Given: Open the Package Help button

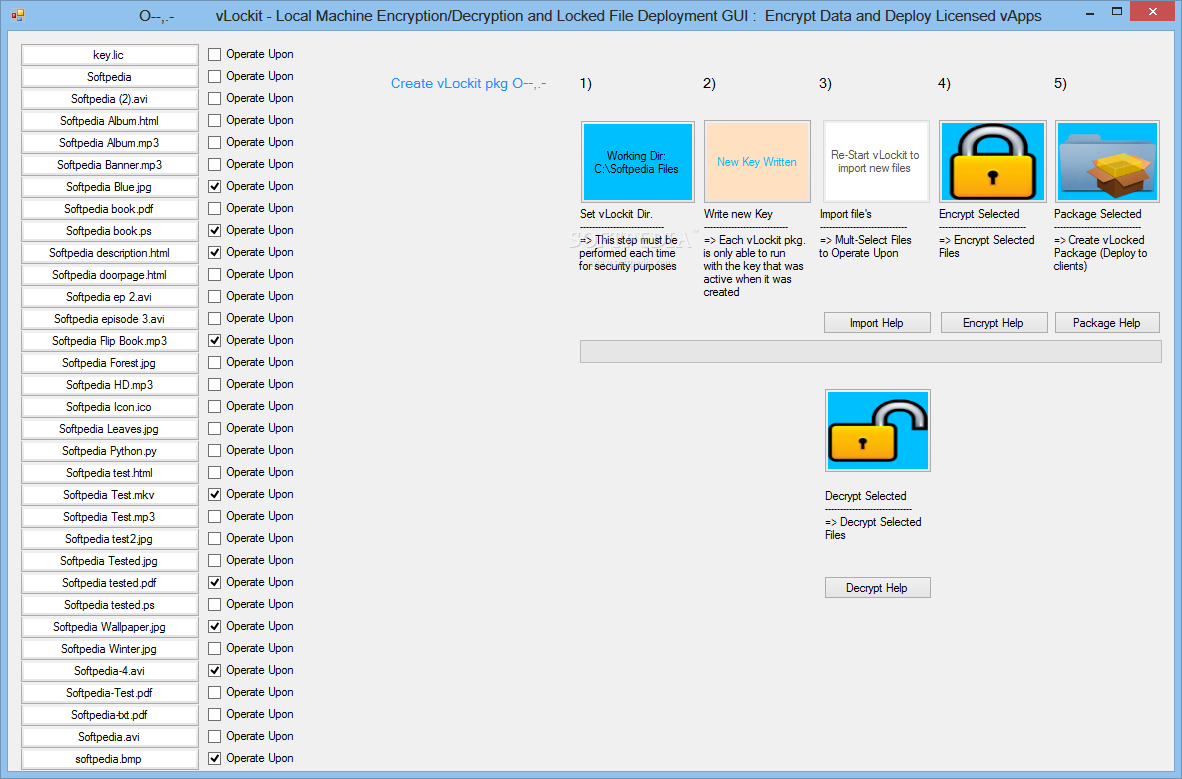Looking at the screenshot, I should (x=1107, y=323).
